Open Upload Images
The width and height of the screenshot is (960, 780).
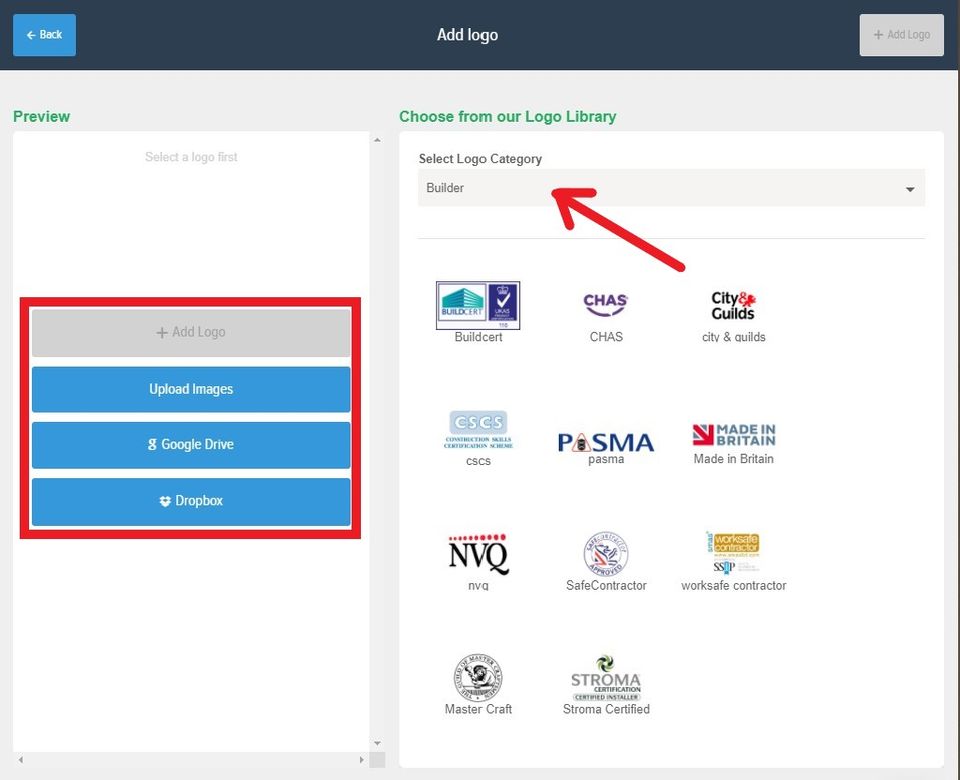coord(191,389)
